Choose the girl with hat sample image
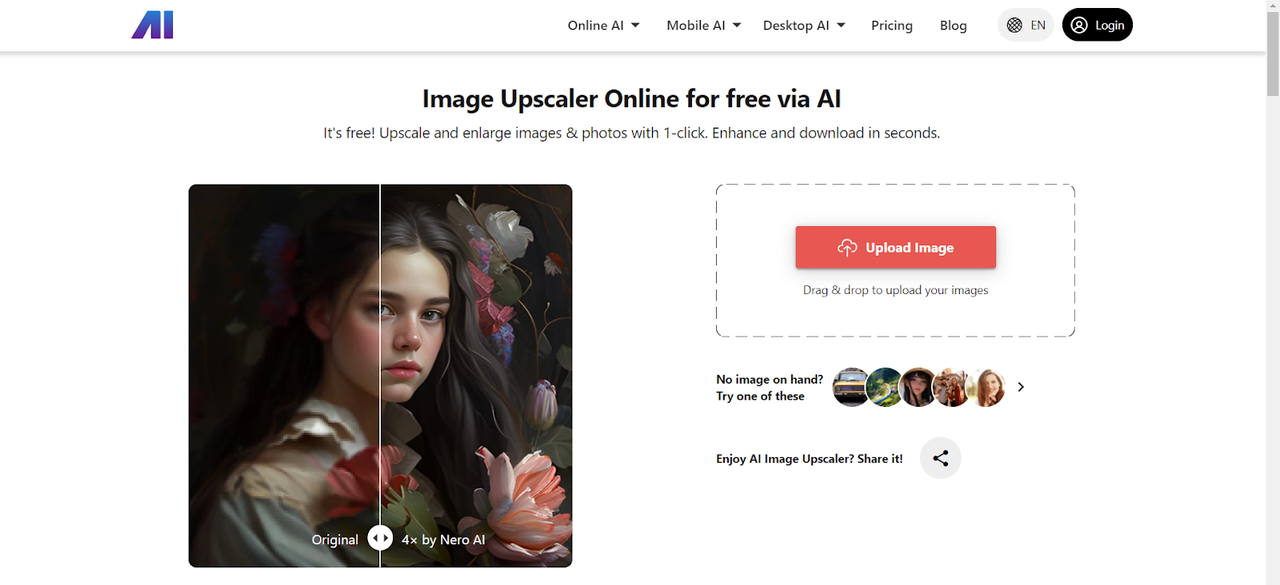Screen dimensions: 1280x585 coord(918,387)
